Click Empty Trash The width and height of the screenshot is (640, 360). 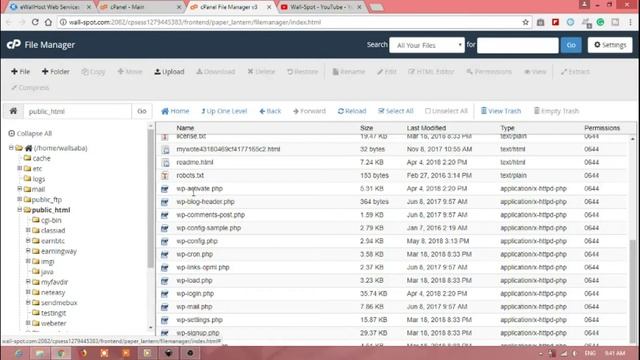click(556, 111)
